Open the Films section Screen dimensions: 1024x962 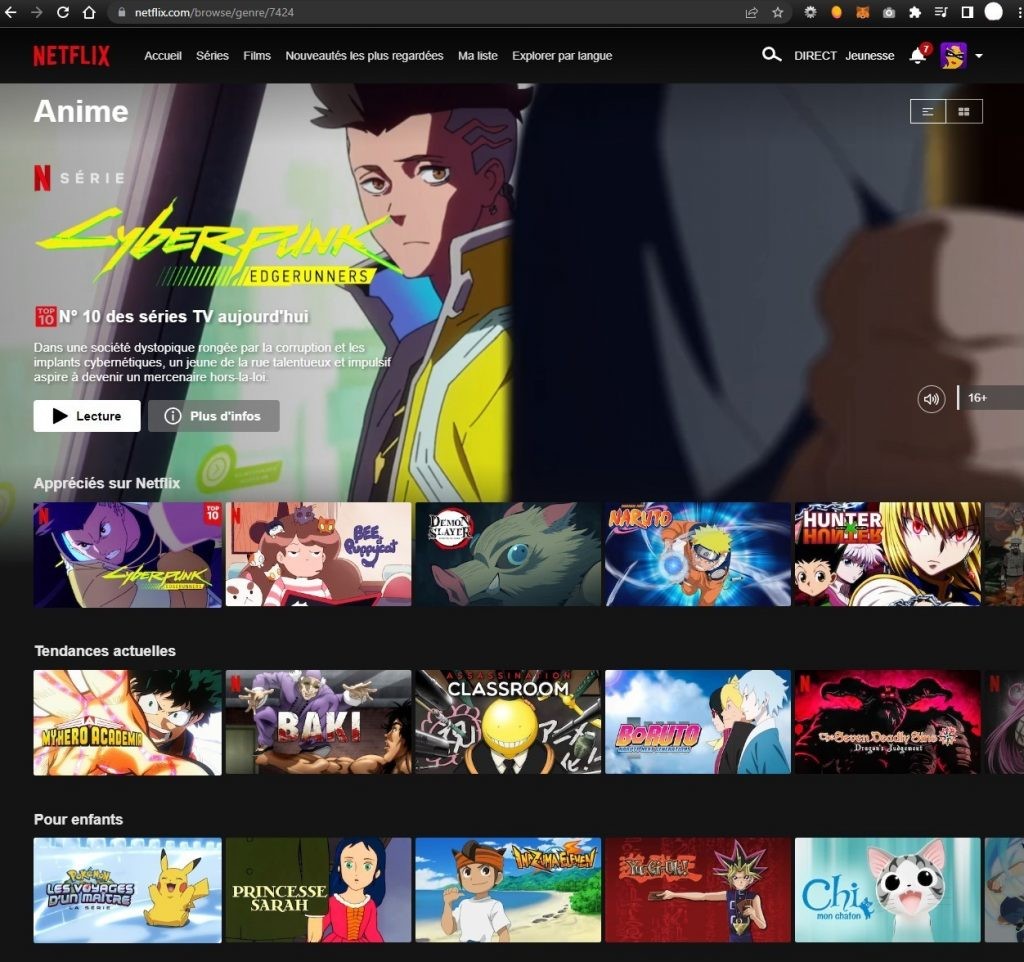click(x=257, y=56)
